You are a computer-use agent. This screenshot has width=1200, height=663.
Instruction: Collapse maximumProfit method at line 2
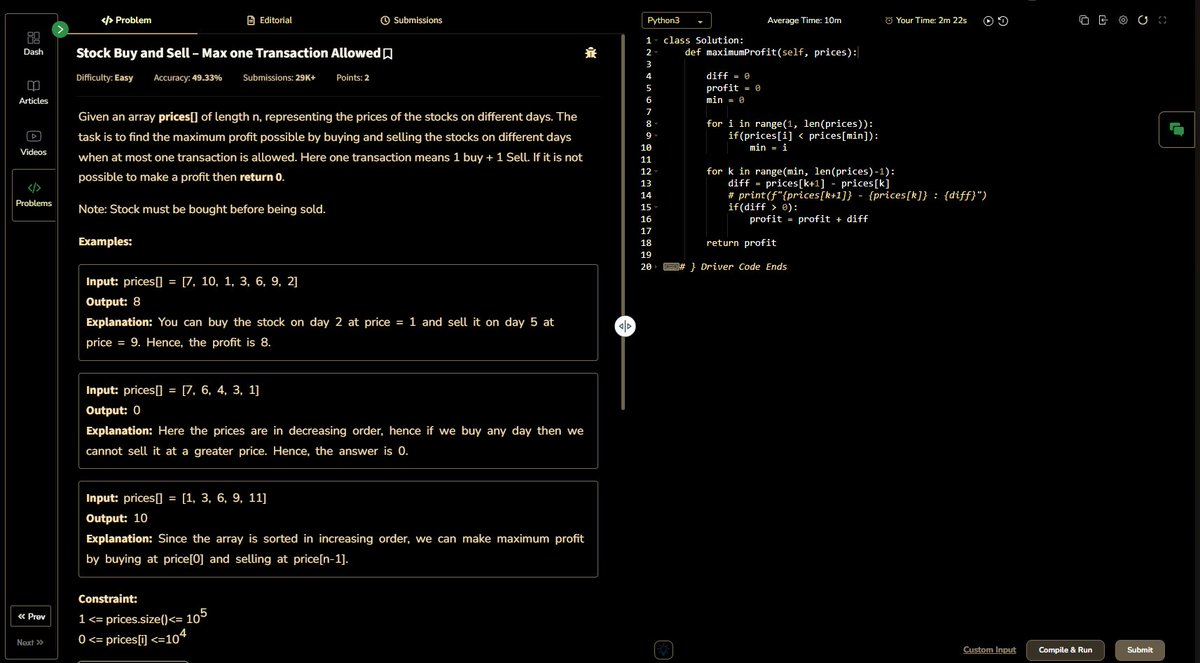[x=656, y=52]
